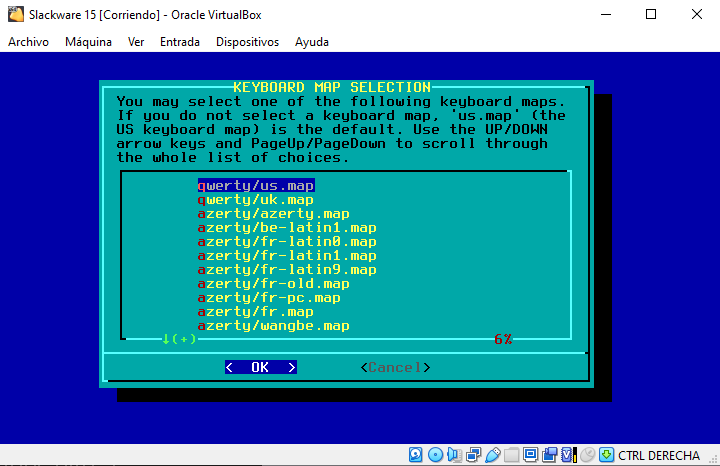Select azerty/be-latin1.map entry
The width and height of the screenshot is (720, 466).
tap(287, 228)
